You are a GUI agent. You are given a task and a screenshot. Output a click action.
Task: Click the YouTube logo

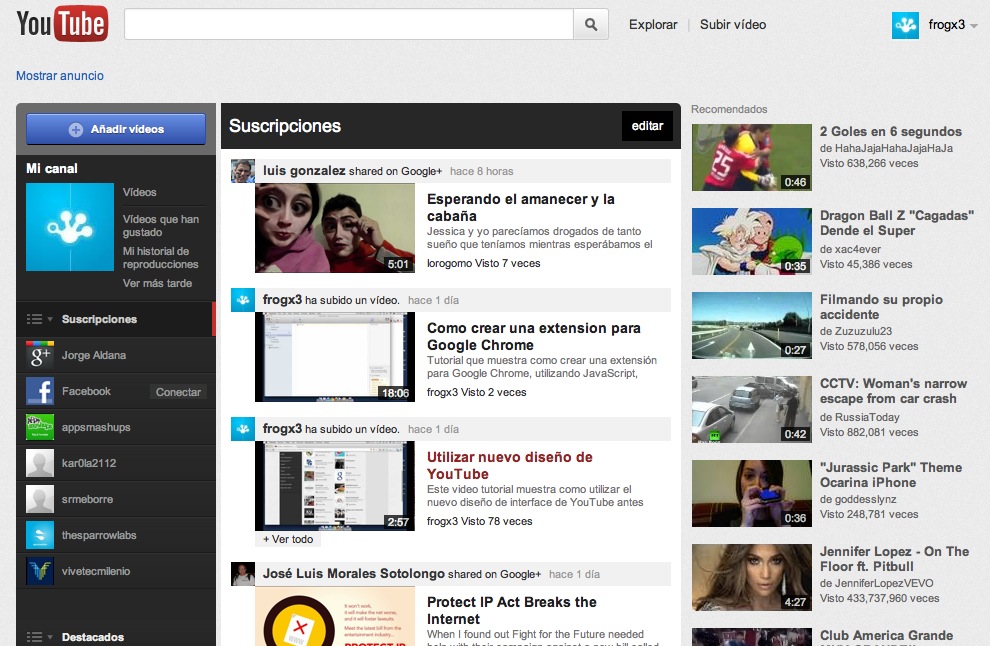(x=60, y=24)
